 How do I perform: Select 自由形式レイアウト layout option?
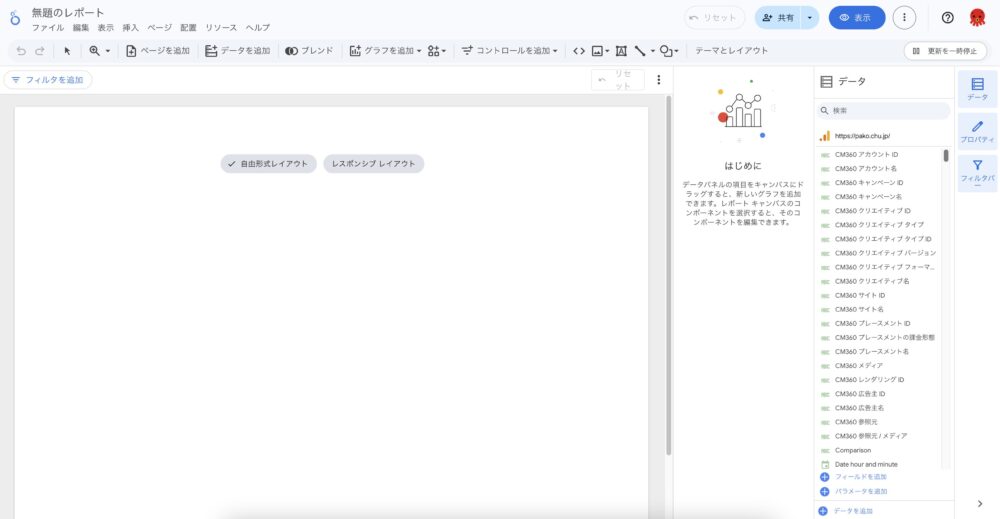coord(268,163)
